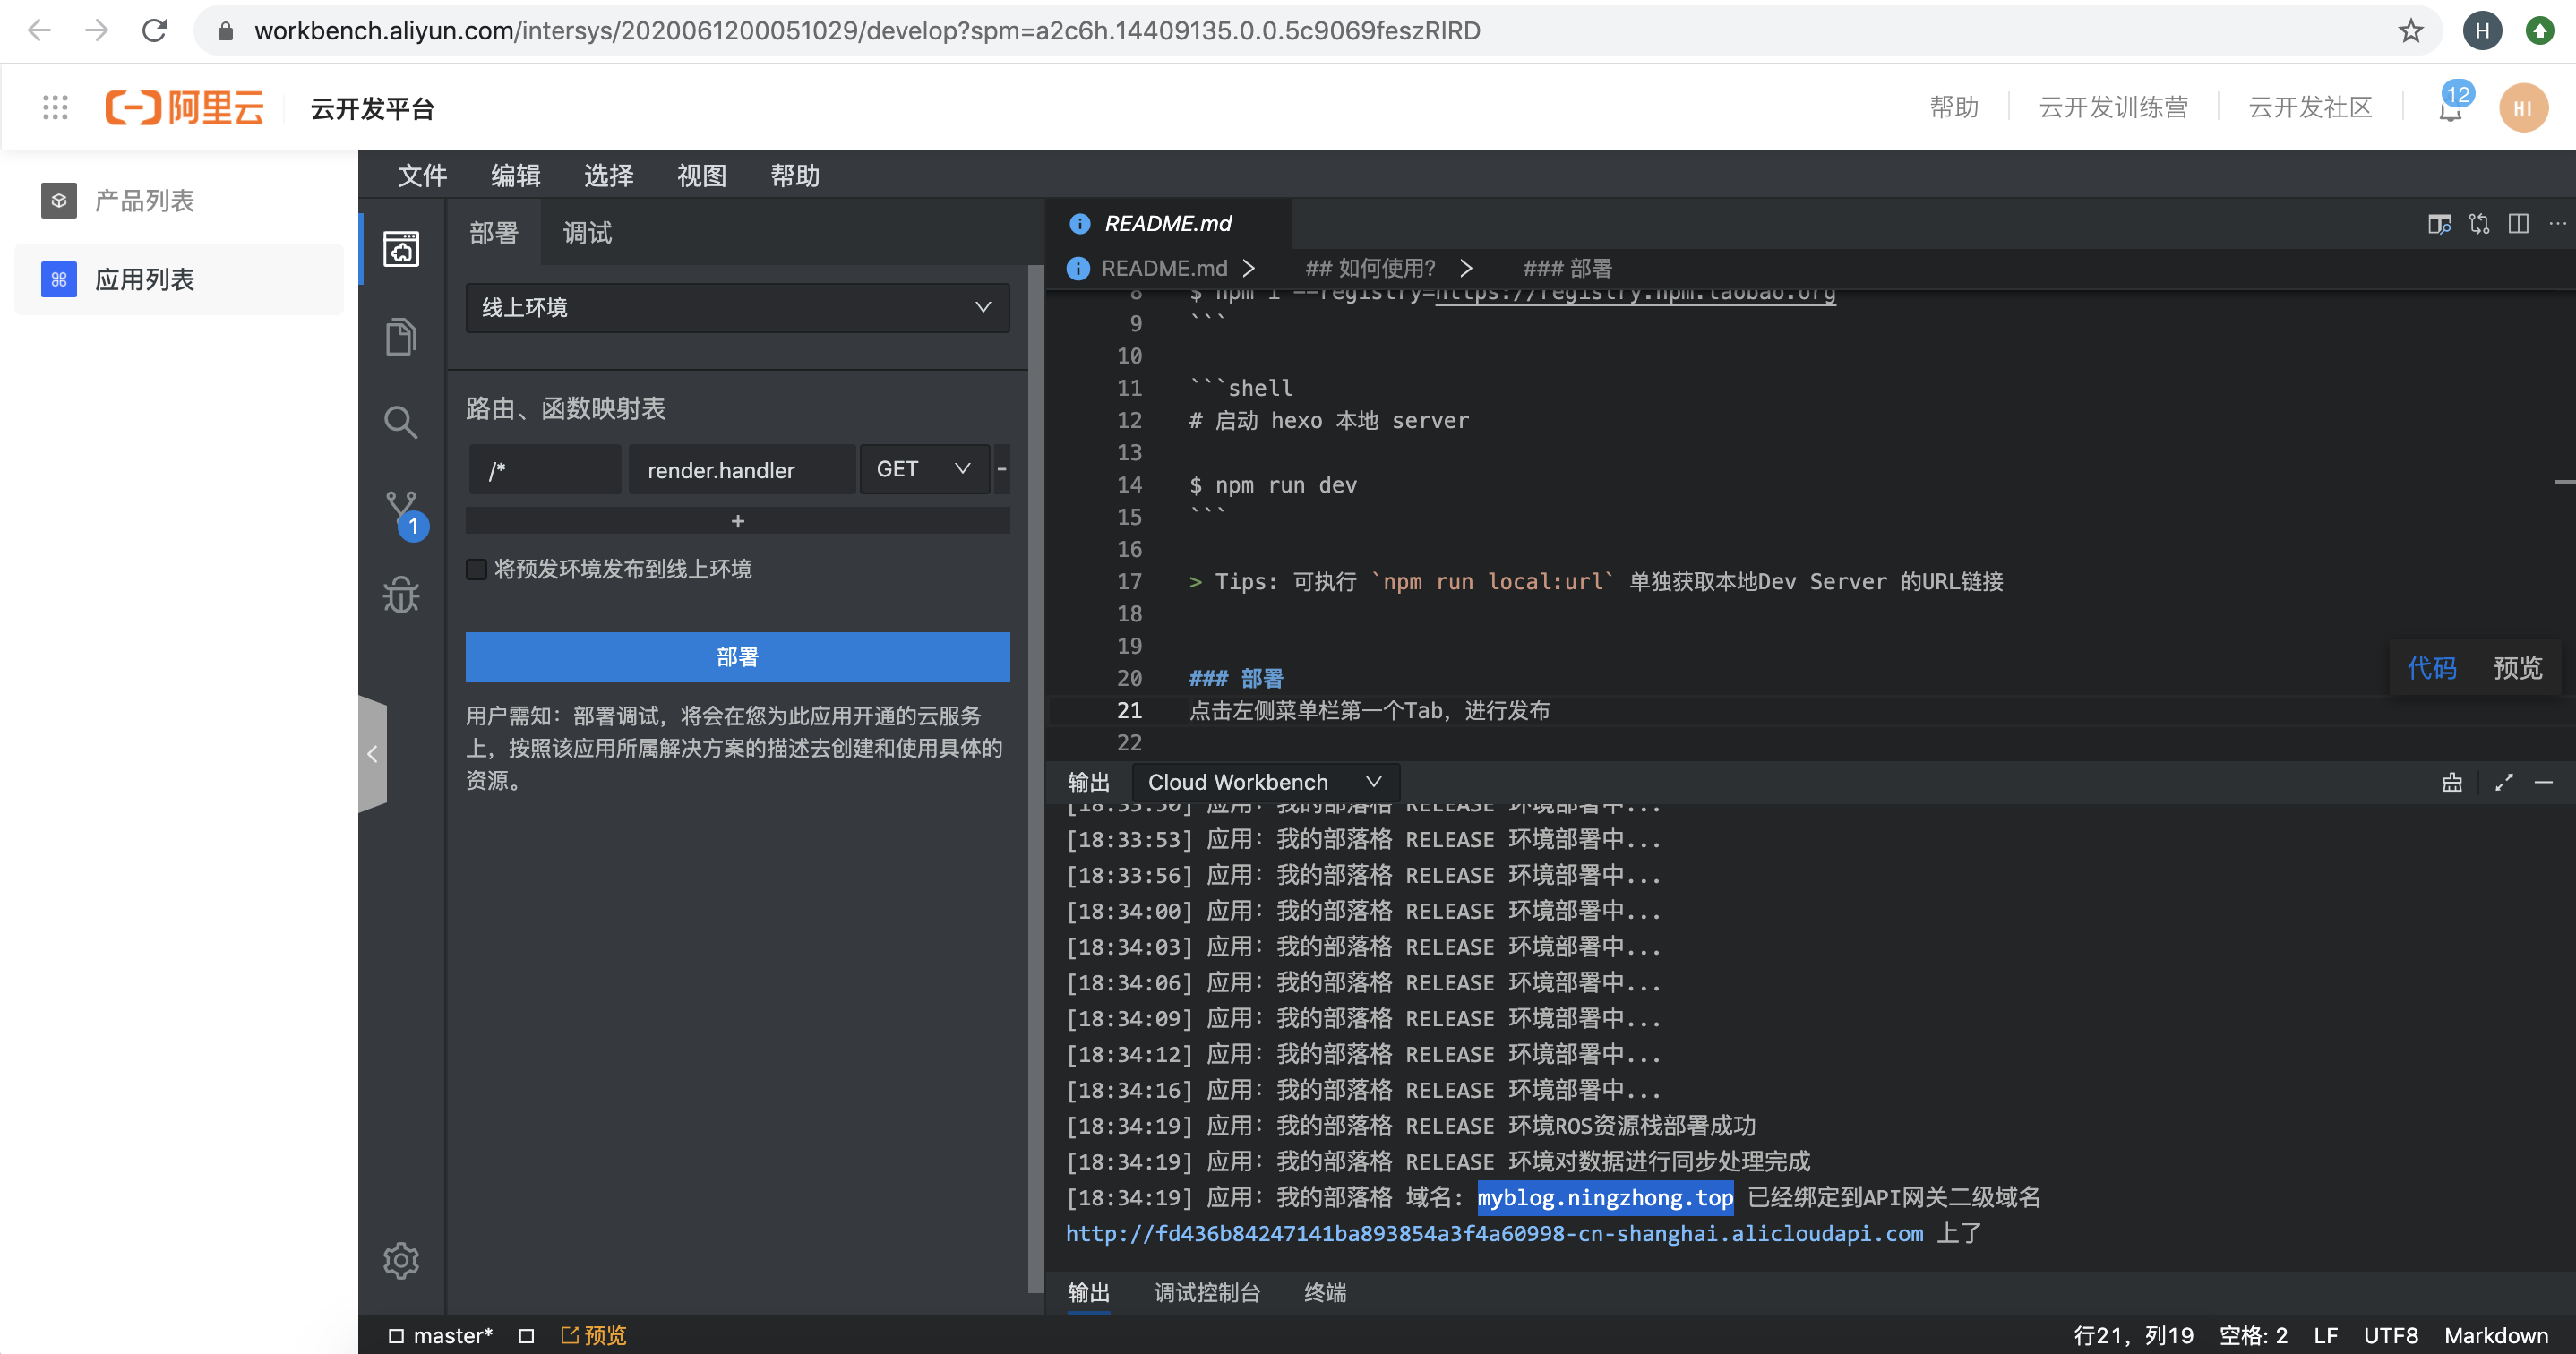
Task: Click the render.handler function field
Action: click(x=741, y=469)
